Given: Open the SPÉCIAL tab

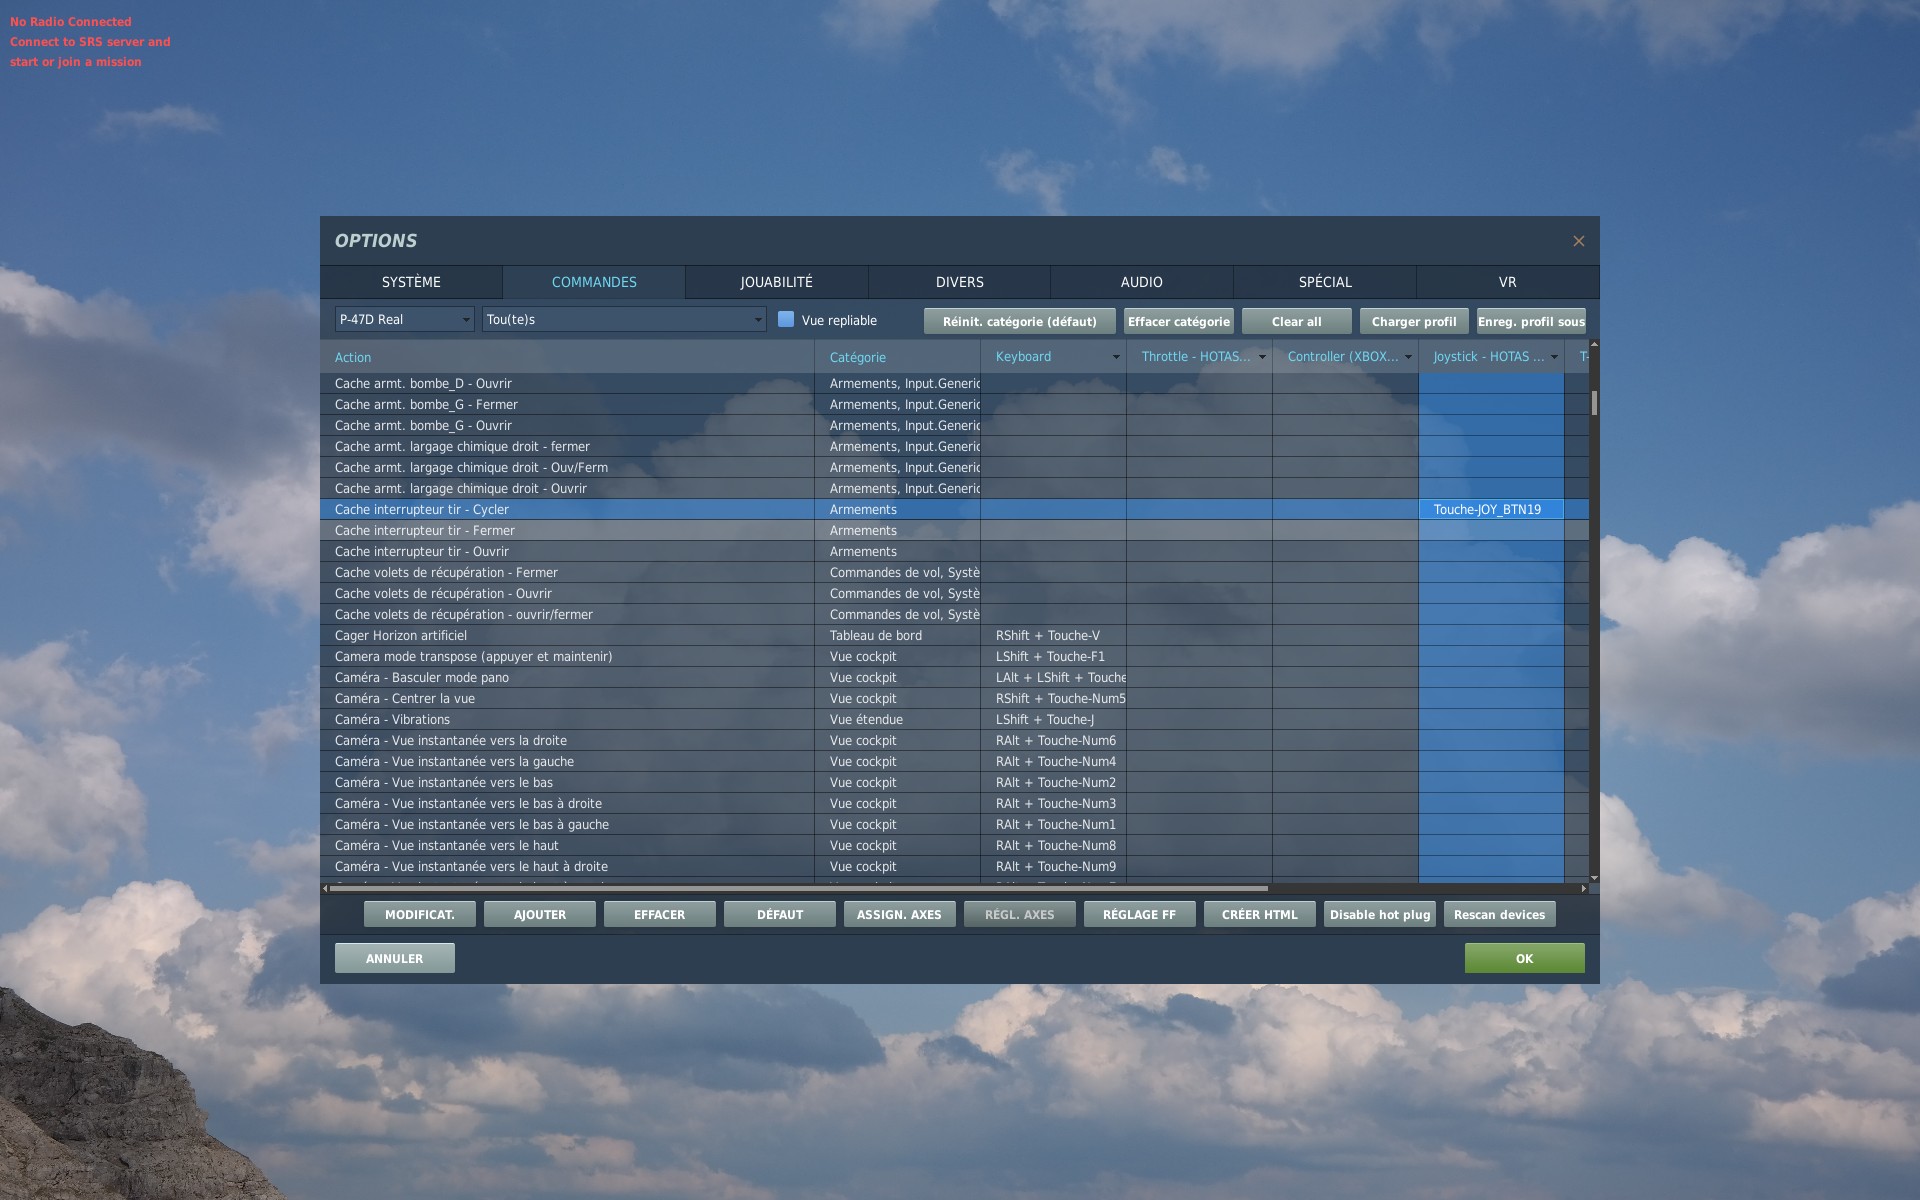Looking at the screenshot, I should (x=1325, y=282).
